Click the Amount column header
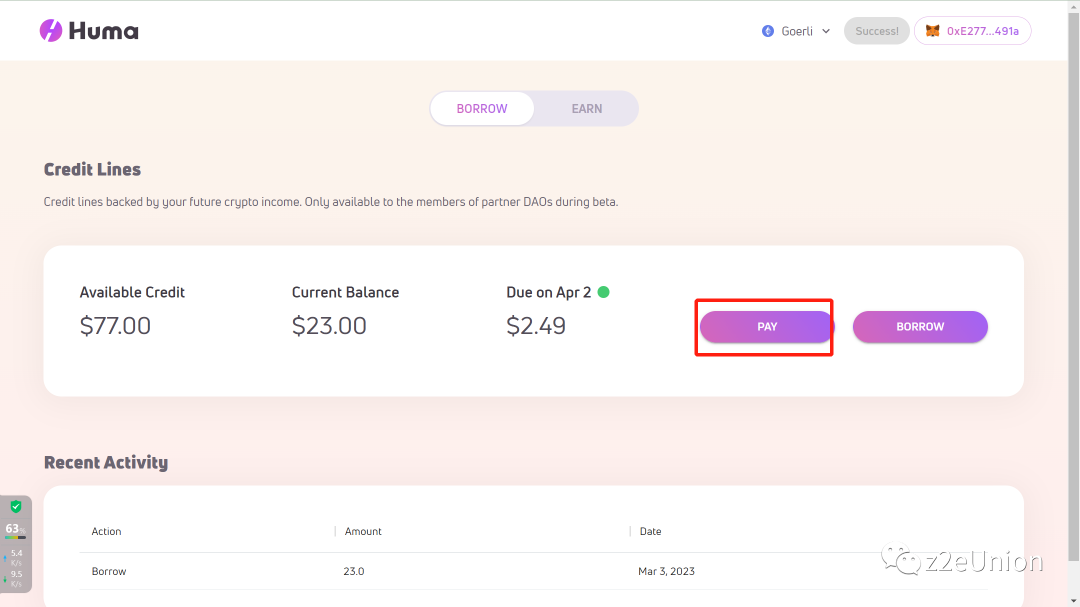The width and height of the screenshot is (1080, 607). click(x=363, y=531)
